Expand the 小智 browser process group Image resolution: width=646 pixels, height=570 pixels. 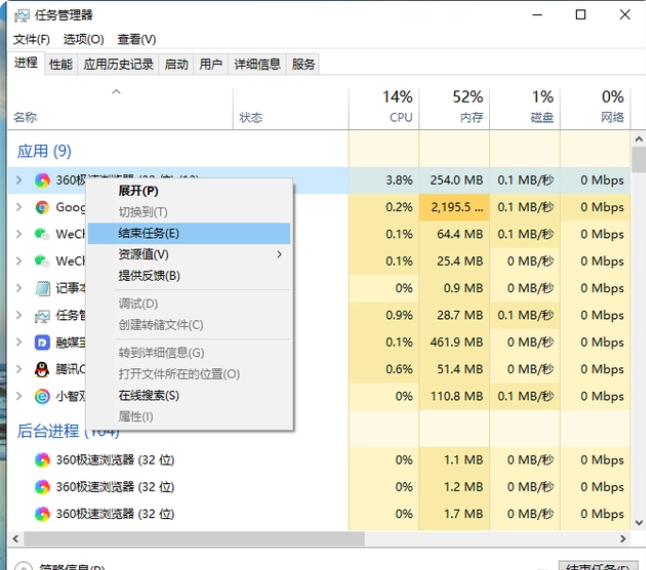19,396
